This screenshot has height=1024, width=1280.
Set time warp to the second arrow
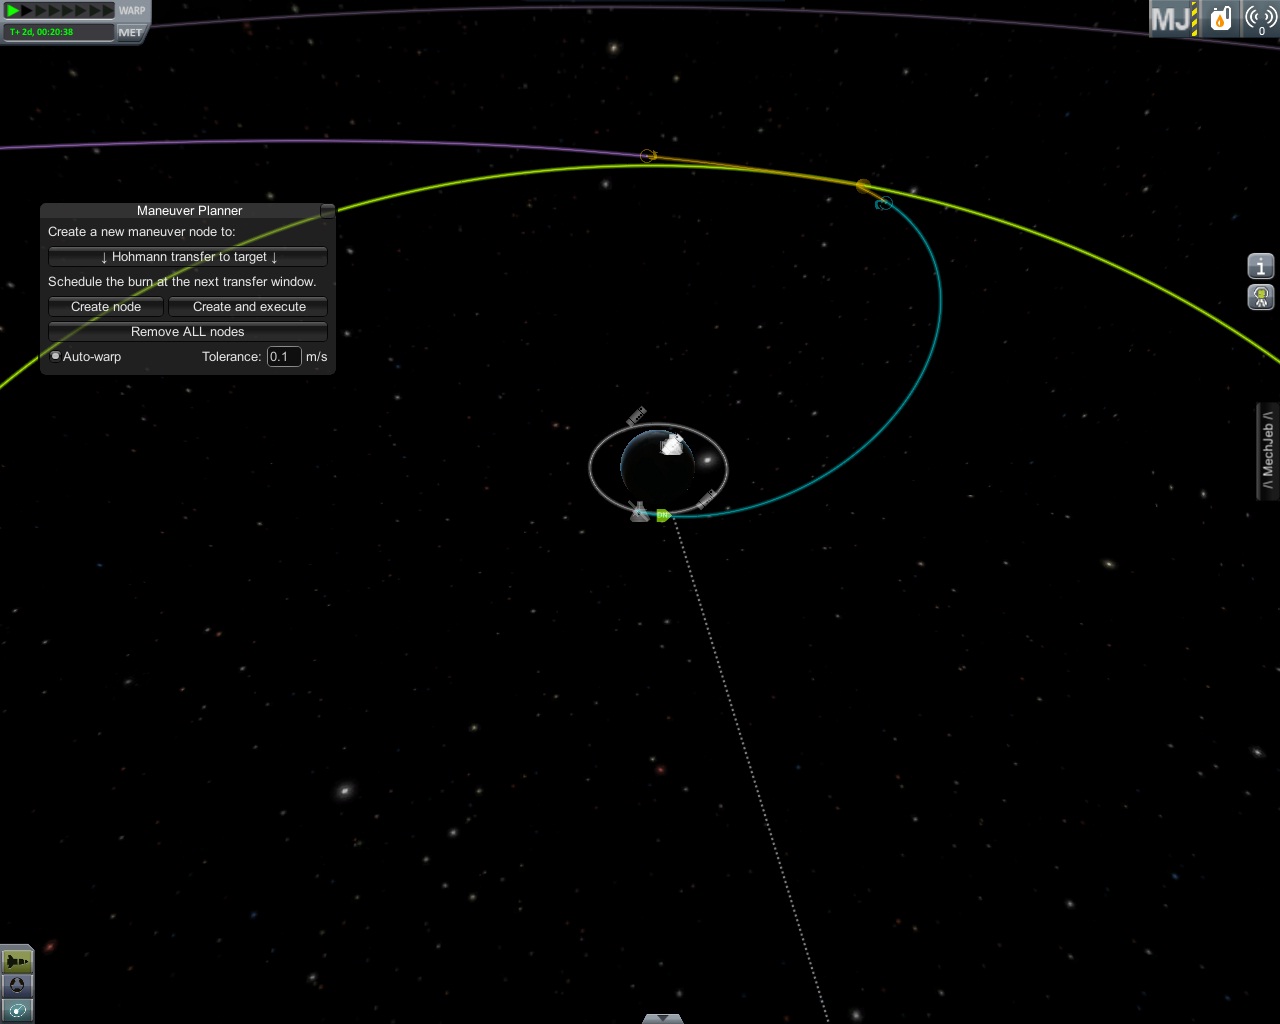pos(28,10)
